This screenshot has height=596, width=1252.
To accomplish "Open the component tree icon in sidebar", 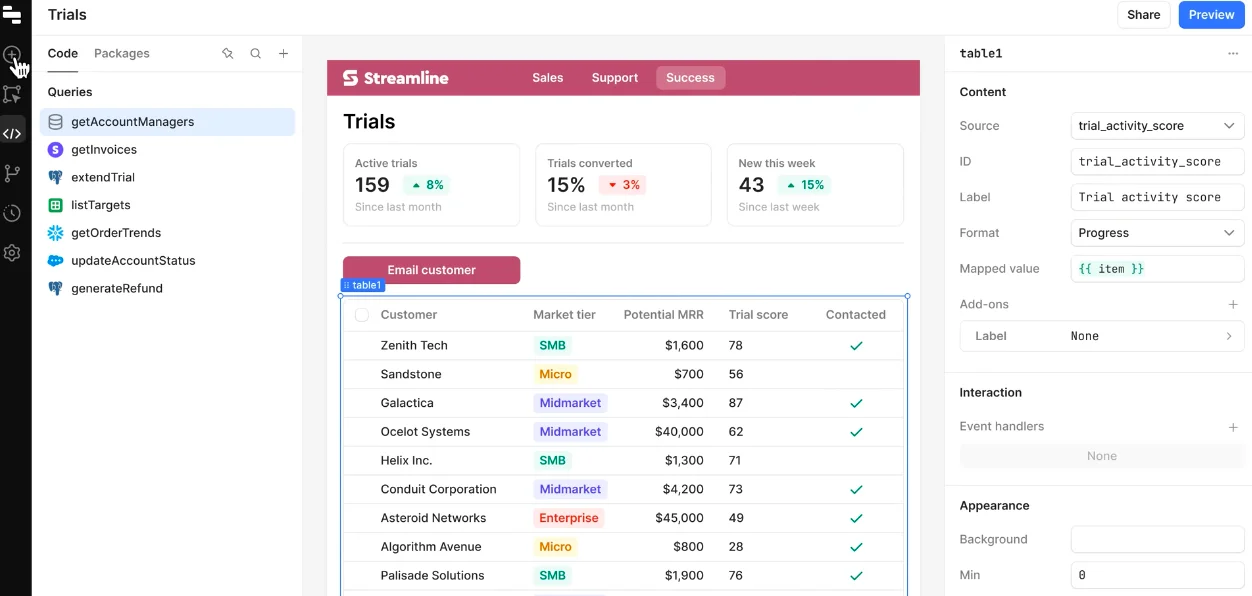I will pyautogui.click(x=12, y=94).
